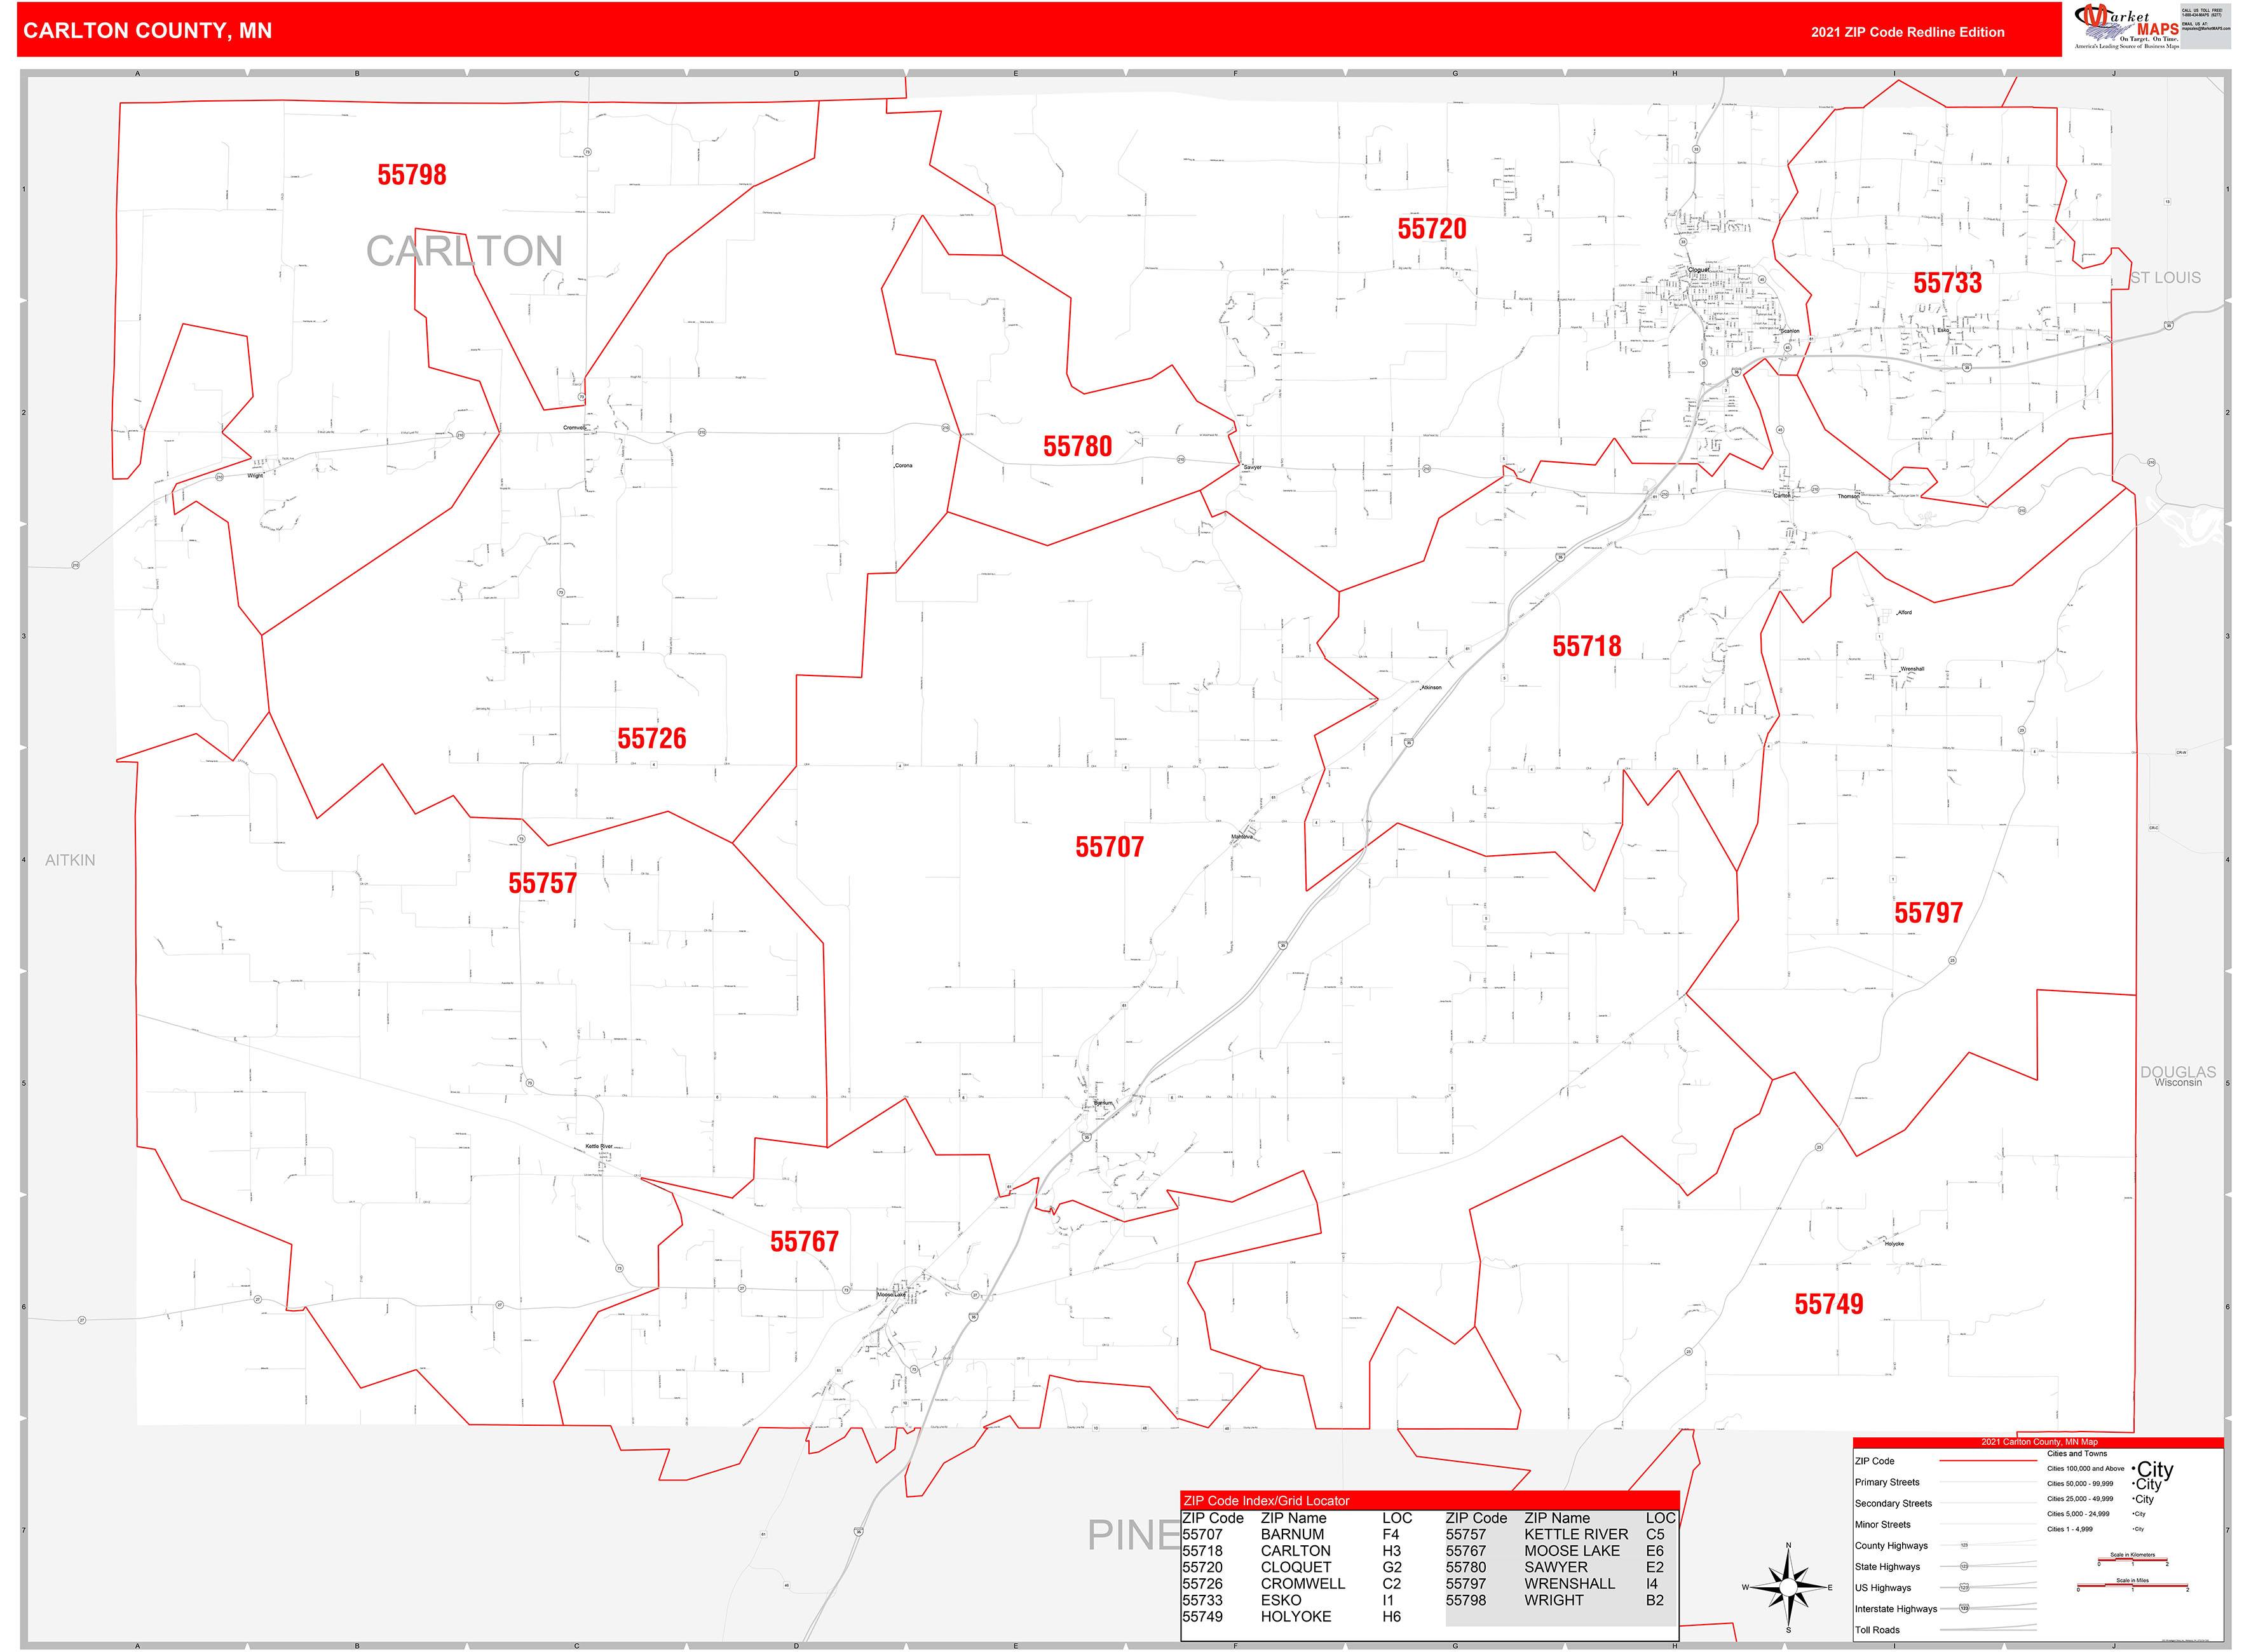Select the US Highways shield symbol in legend
Image resolution: width=2244 pixels, height=1652 pixels.
point(1964,1588)
